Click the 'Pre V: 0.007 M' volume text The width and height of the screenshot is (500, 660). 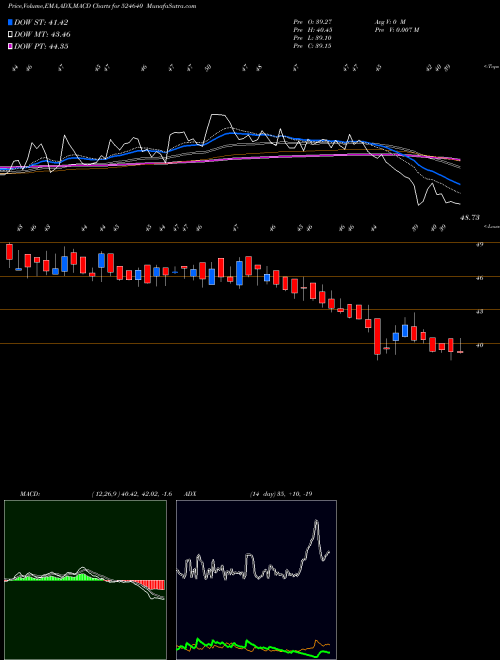click(x=396, y=29)
